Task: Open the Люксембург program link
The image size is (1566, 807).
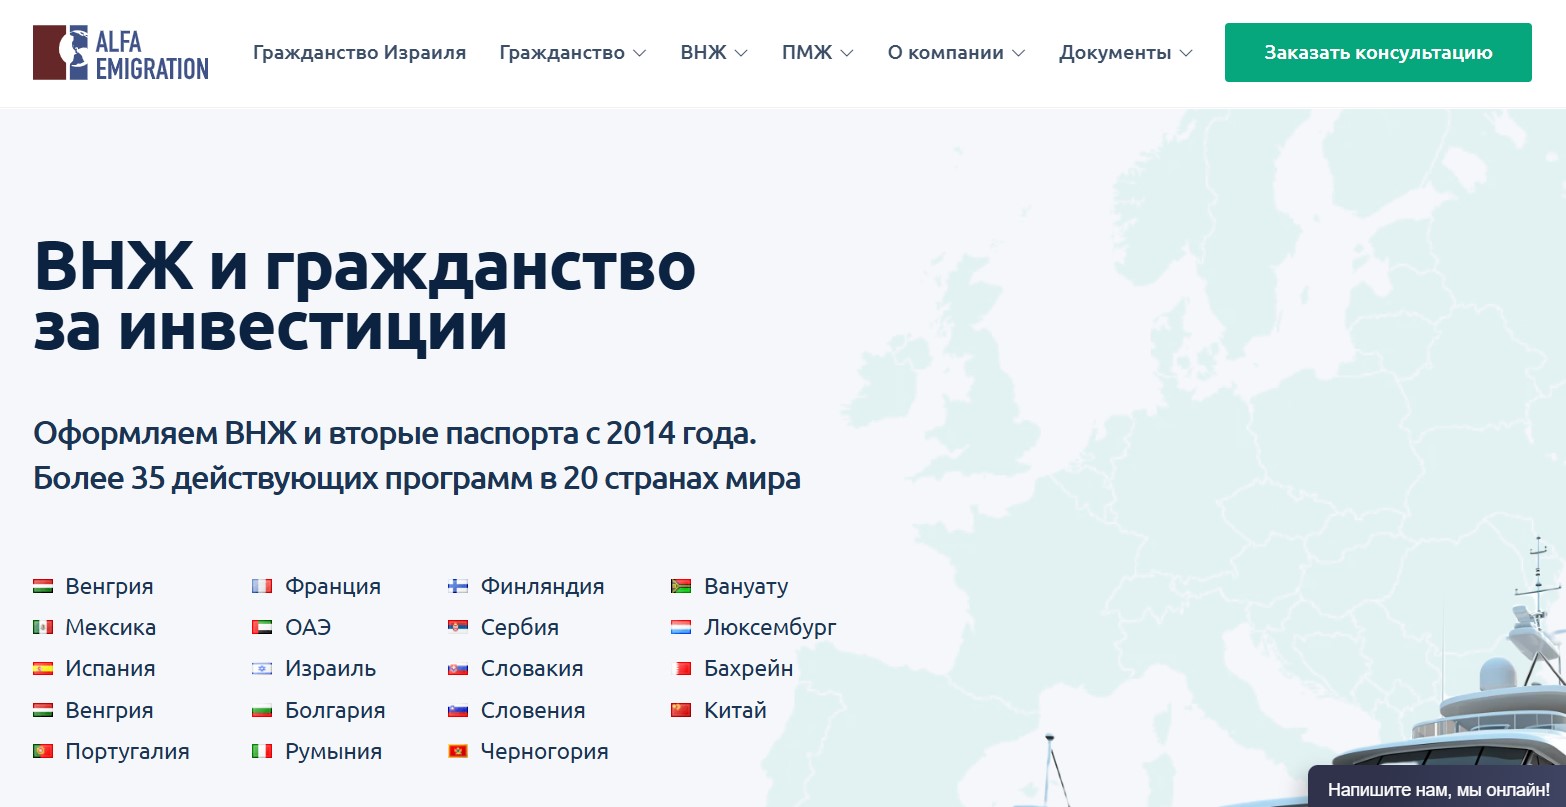Action: coord(770,627)
